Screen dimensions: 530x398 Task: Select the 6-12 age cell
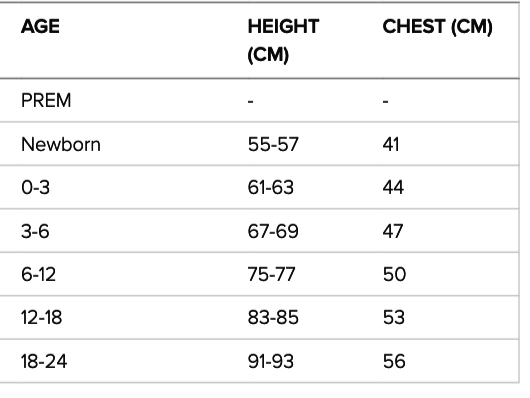click(x=39, y=274)
